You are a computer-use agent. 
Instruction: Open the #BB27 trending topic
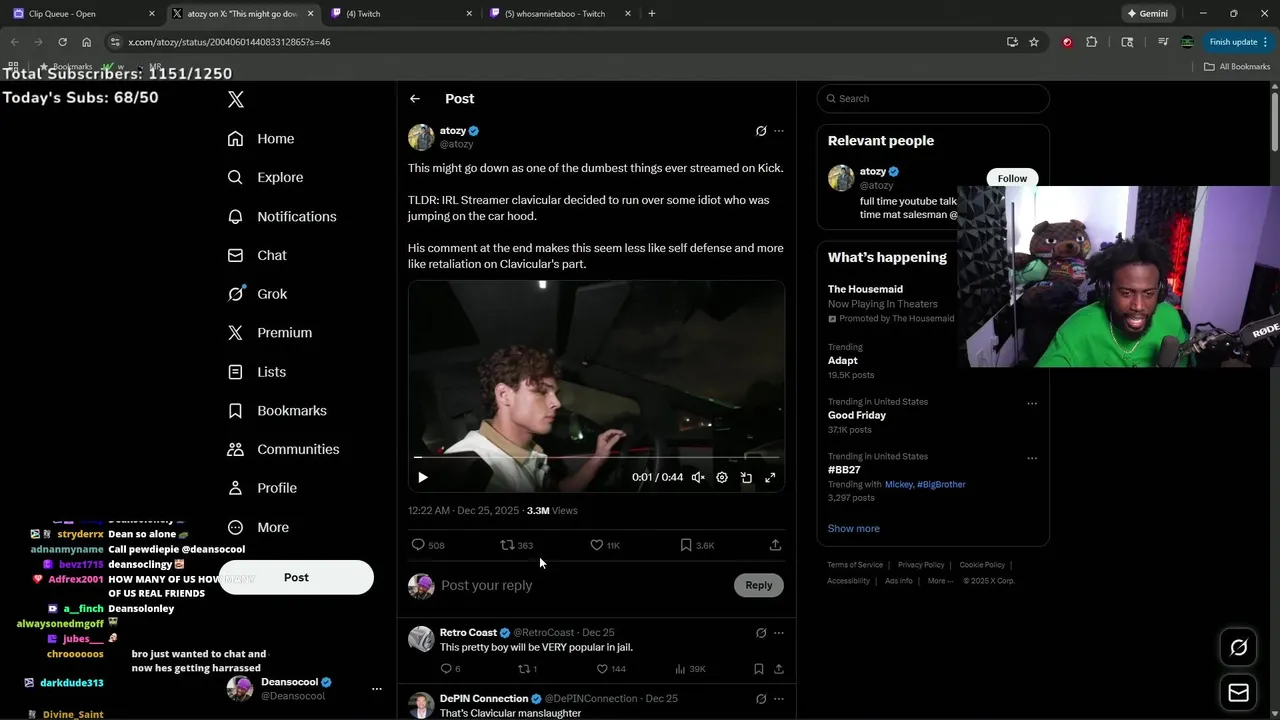coord(845,470)
